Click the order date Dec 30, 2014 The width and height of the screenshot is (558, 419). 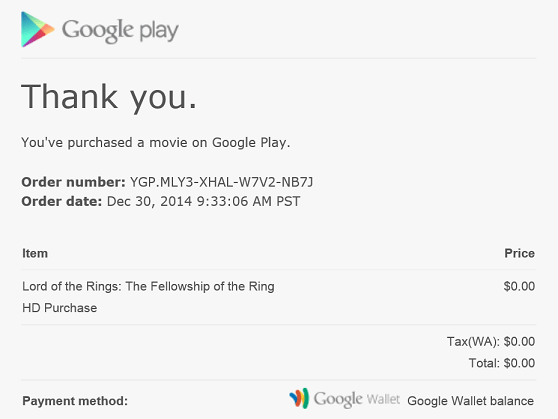click(149, 201)
